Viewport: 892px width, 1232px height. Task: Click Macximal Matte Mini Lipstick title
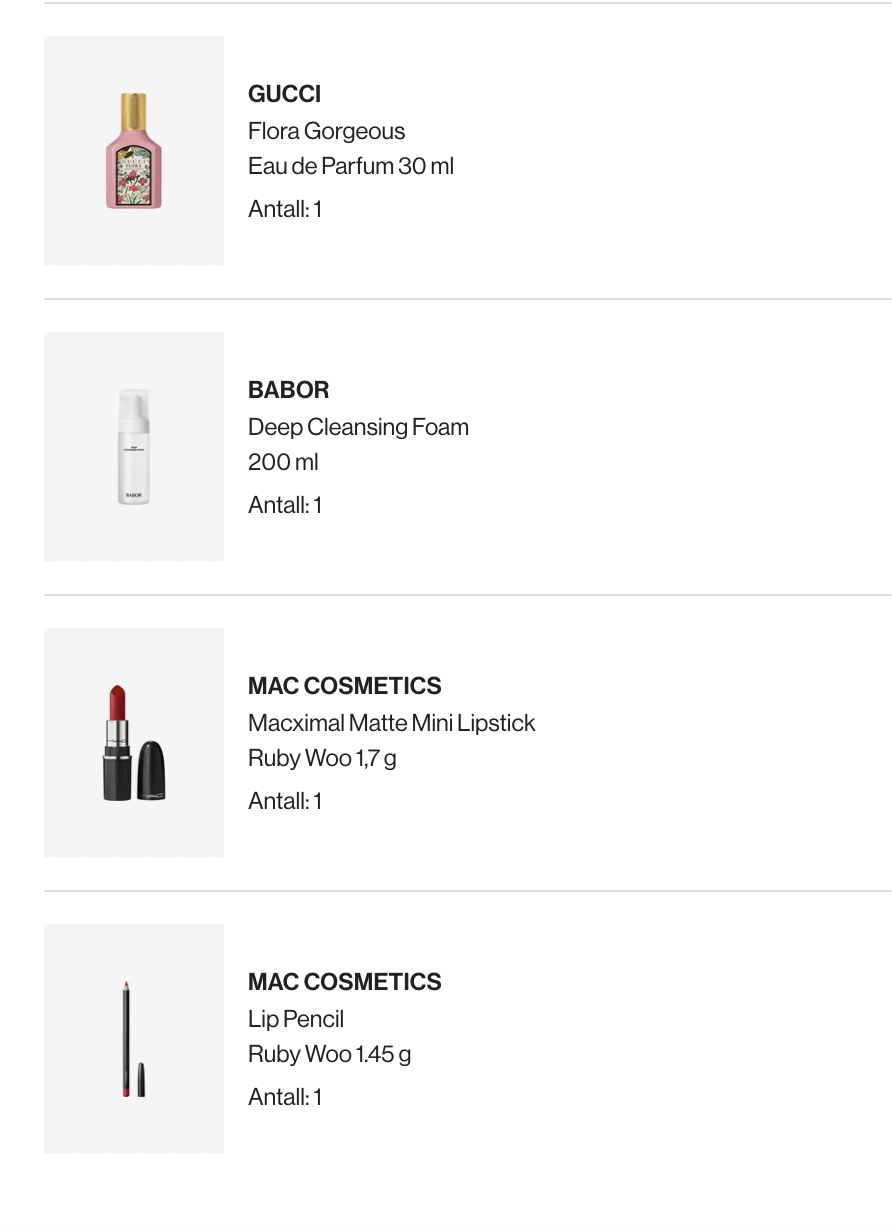[392, 723]
